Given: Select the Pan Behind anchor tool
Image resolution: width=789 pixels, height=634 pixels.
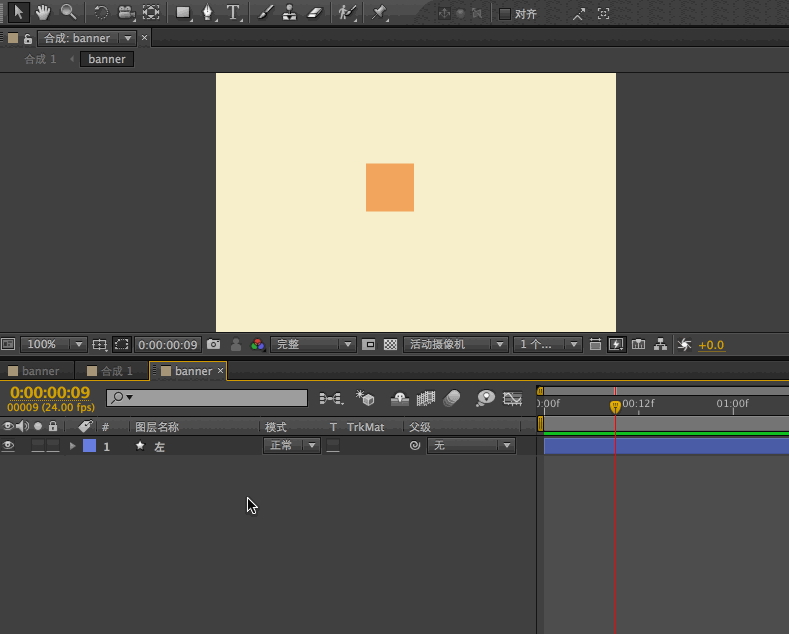Looking at the screenshot, I should tap(151, 12).
